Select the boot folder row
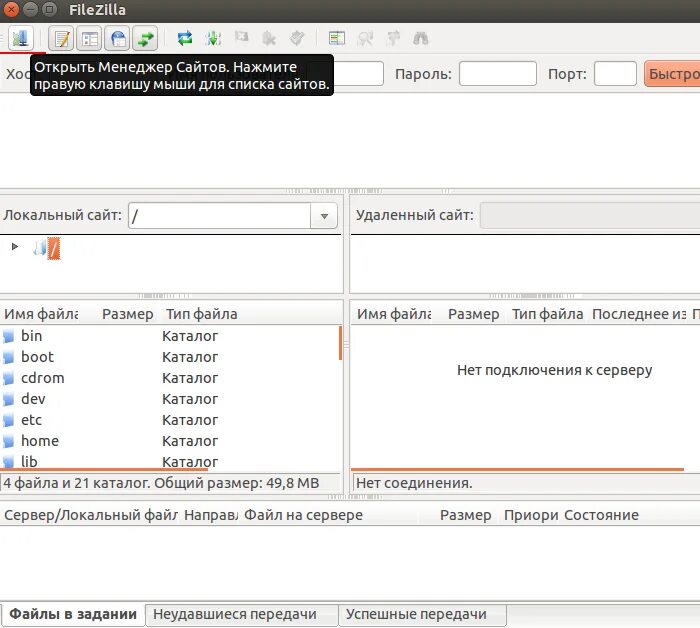The width and height of the screenshot is (700, 628). coord(170,357)
